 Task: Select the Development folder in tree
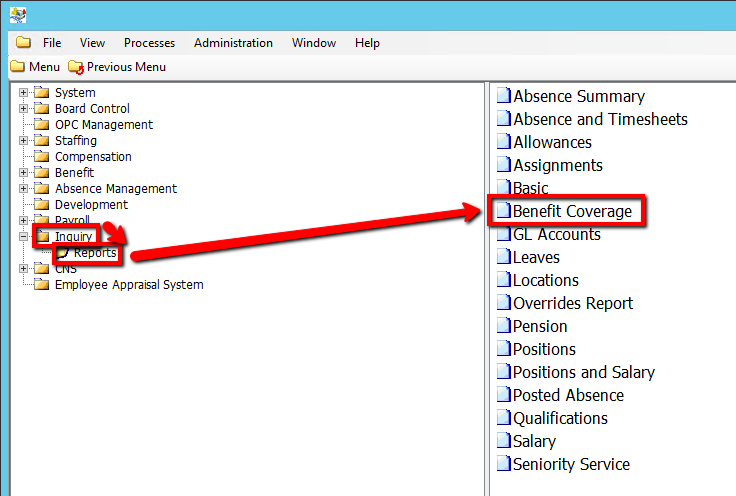coord(91,205)
